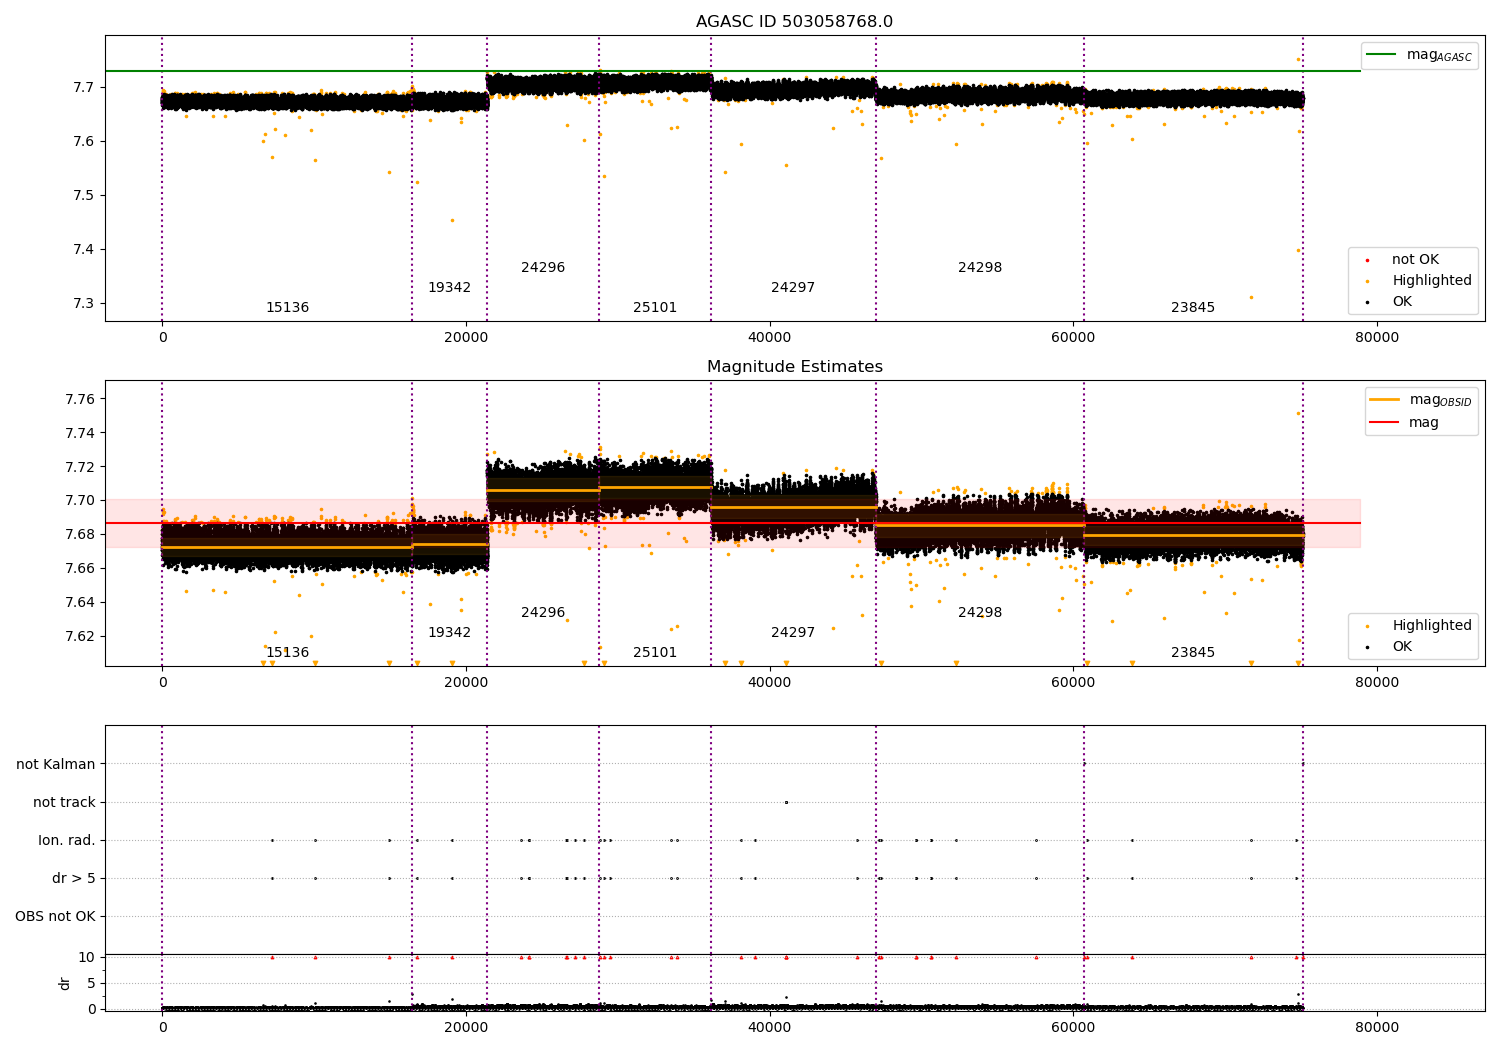Click 60000 tick on middle plot x-axis
Screen dimensions: 1500x1050
coord(1073,683)
